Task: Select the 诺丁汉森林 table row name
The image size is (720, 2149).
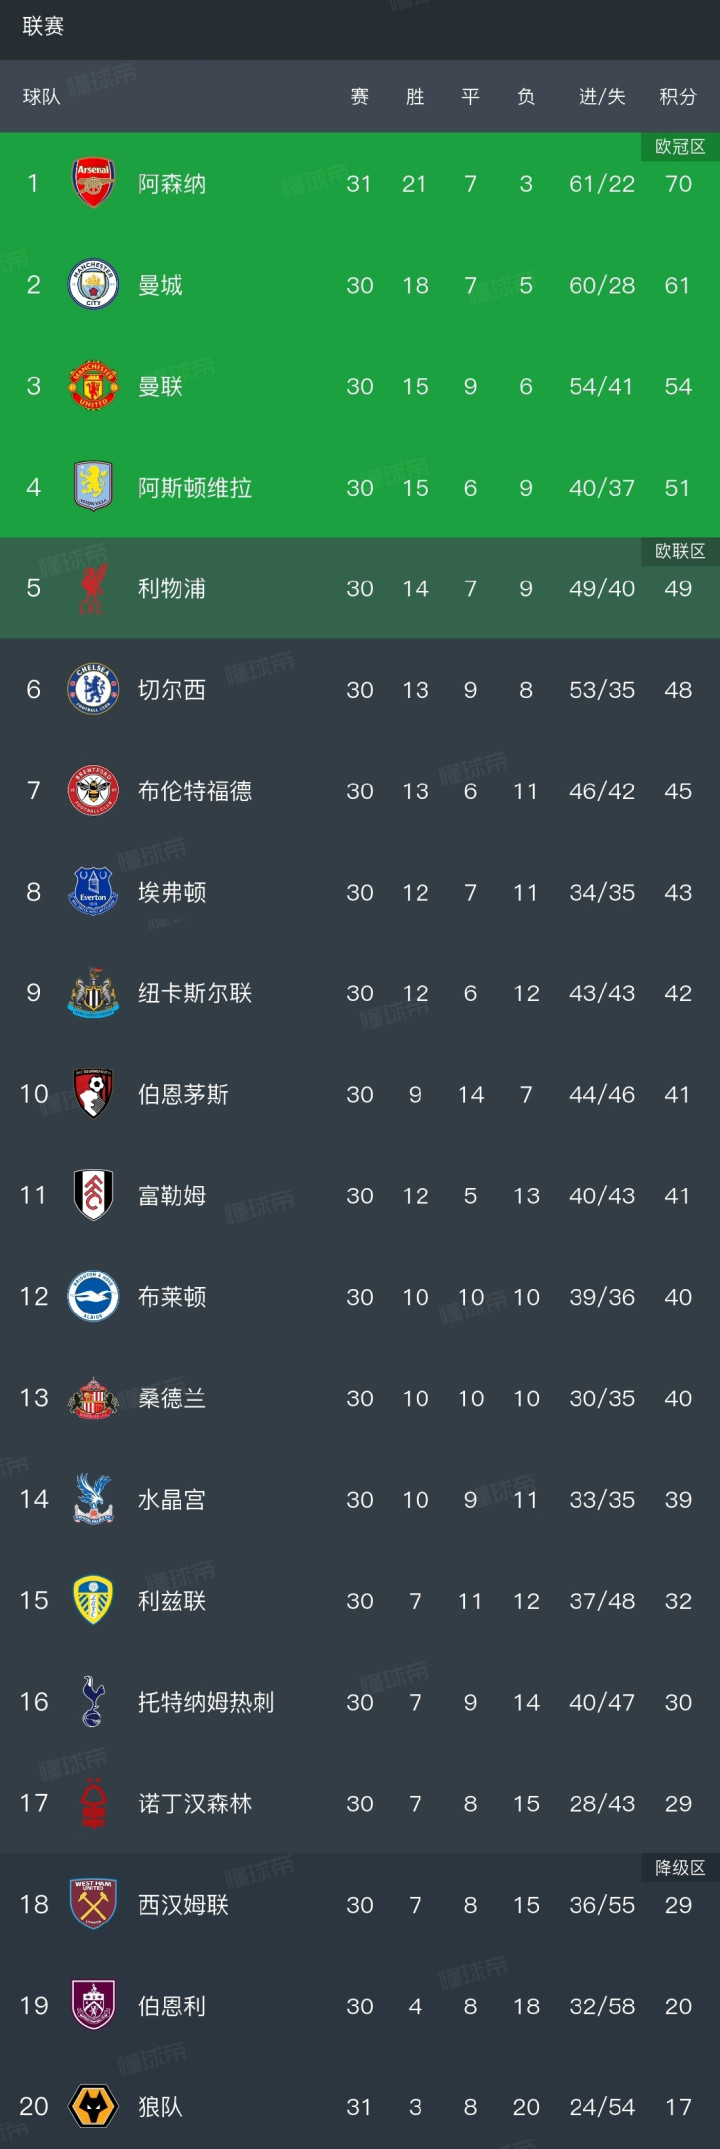Action: (x=195, y=1804)
